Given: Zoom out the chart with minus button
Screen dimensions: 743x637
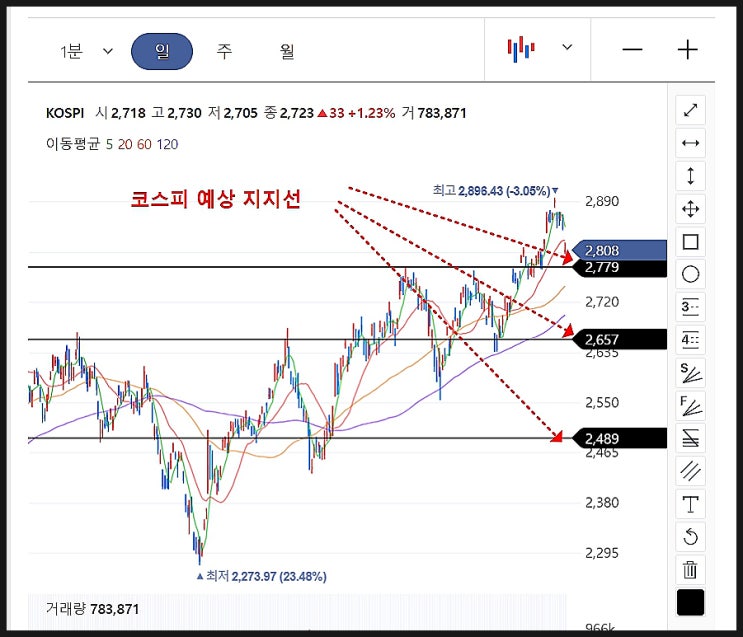Looking at the screenshot, I should [632, 49].
